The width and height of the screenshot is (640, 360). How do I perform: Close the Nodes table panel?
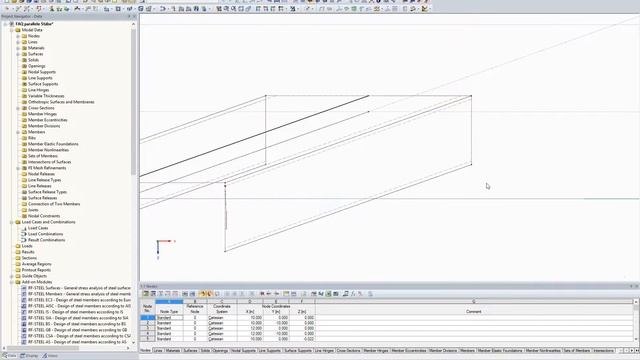(636, 287)
